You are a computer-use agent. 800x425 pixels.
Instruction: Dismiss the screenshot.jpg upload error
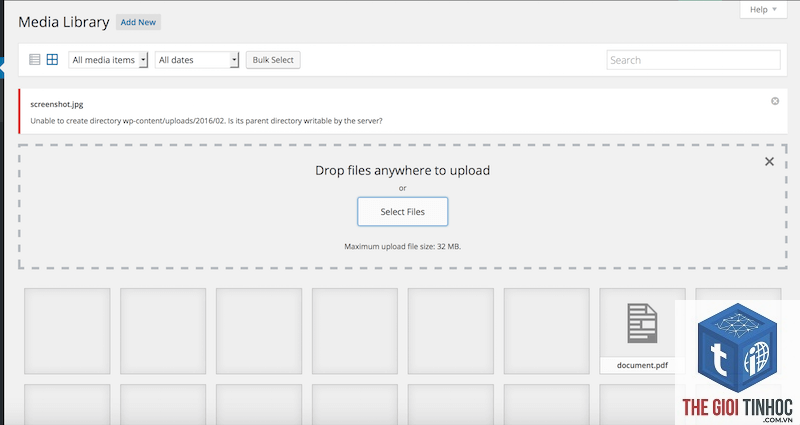pyautogui.click(x=774, y=101)
